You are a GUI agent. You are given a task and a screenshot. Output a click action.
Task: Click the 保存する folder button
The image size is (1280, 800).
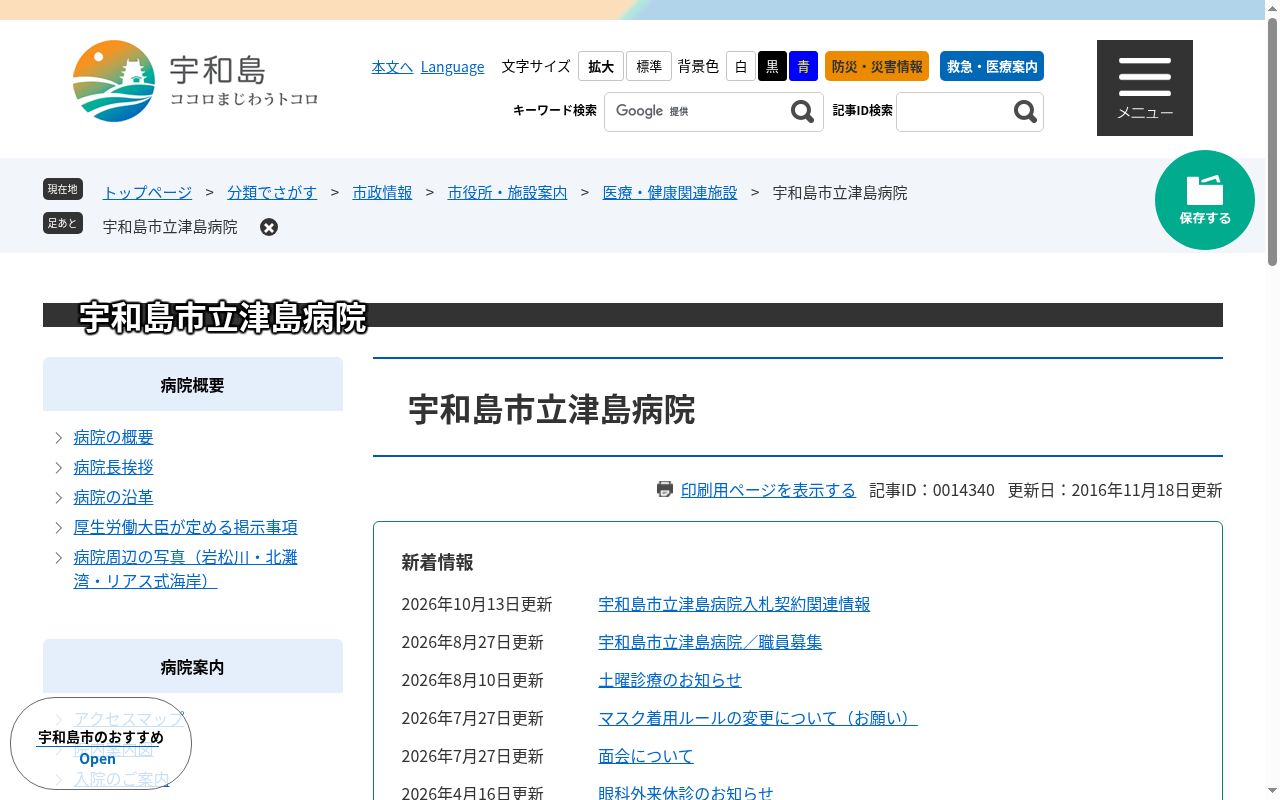click(x=1205, y=200)
